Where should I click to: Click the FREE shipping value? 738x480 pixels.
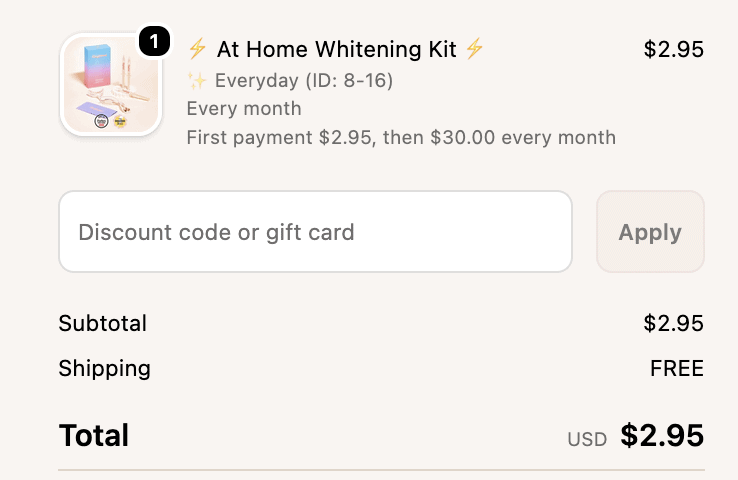pos(676,368)
